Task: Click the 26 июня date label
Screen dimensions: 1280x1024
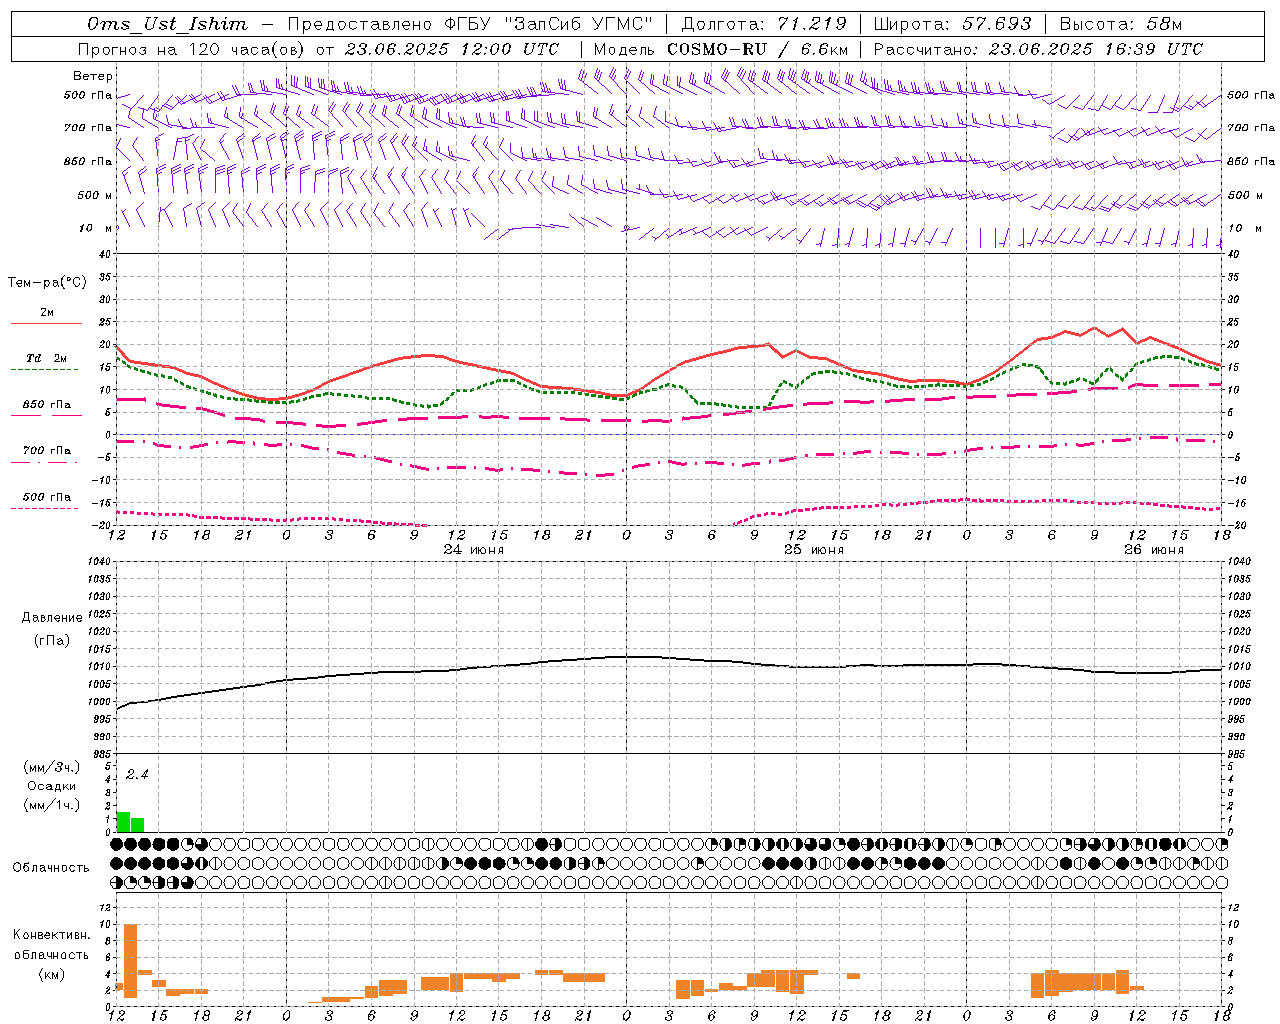Action: [x=1153, y=549]
